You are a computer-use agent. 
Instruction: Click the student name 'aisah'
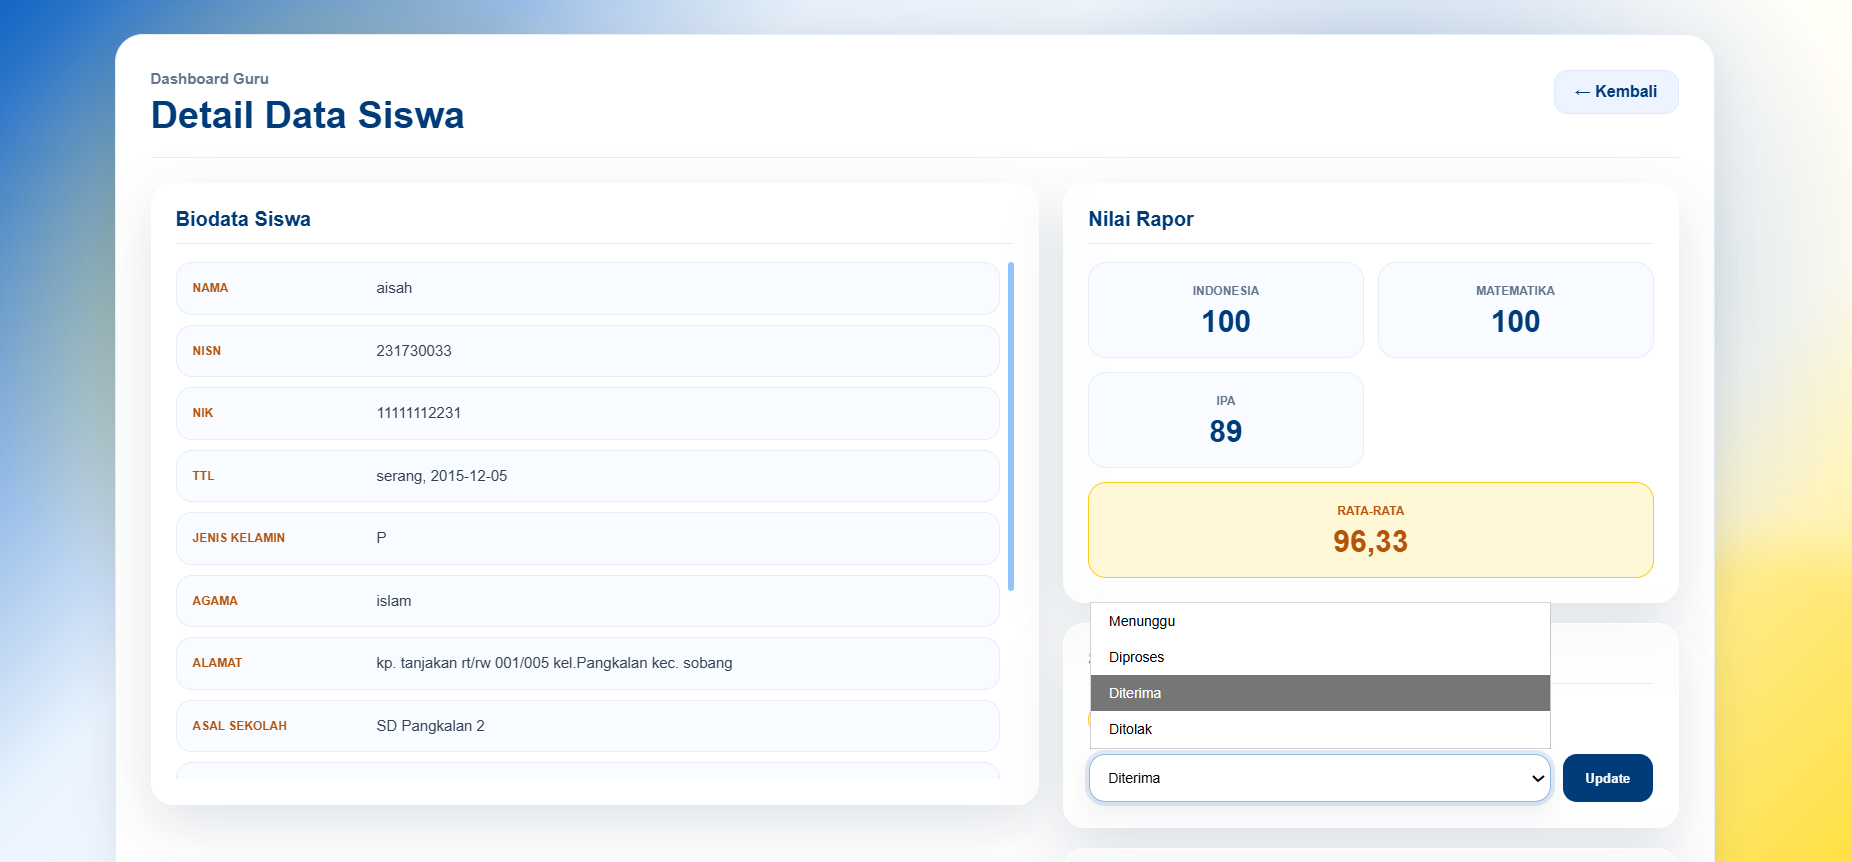(394, 288)
